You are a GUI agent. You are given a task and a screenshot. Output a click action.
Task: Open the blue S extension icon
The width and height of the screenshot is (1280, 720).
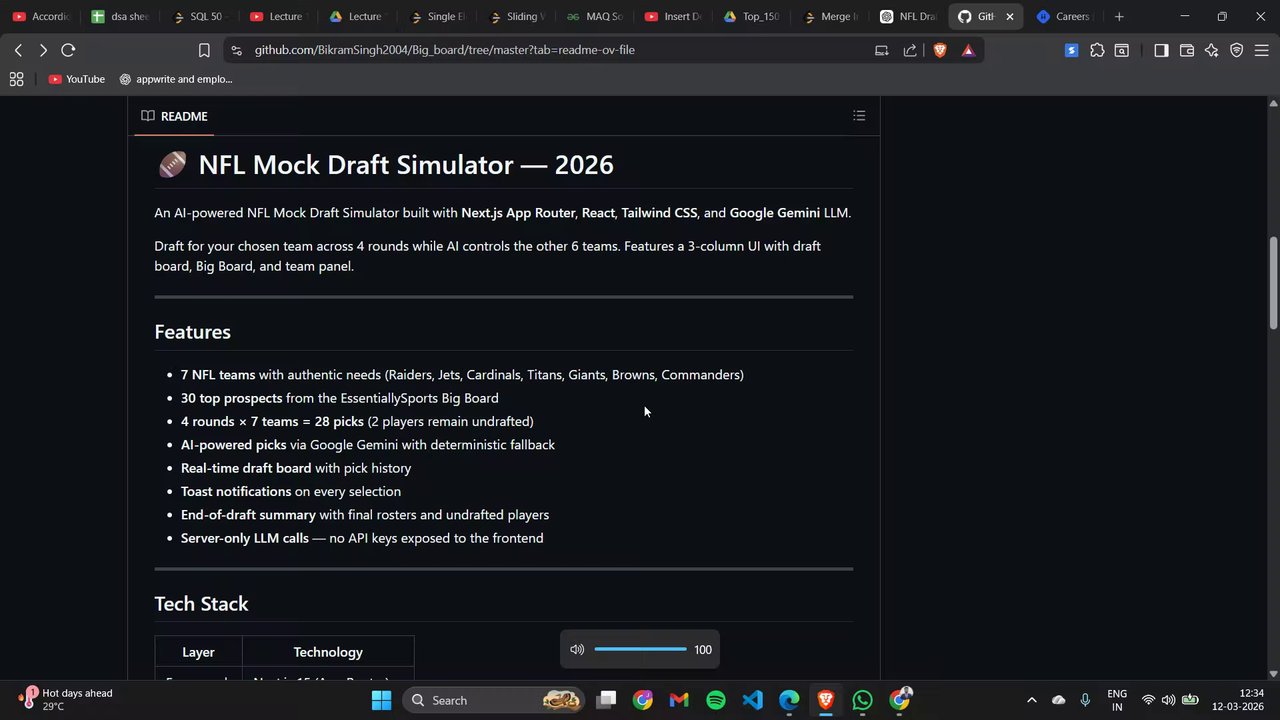pos(1072,50)
